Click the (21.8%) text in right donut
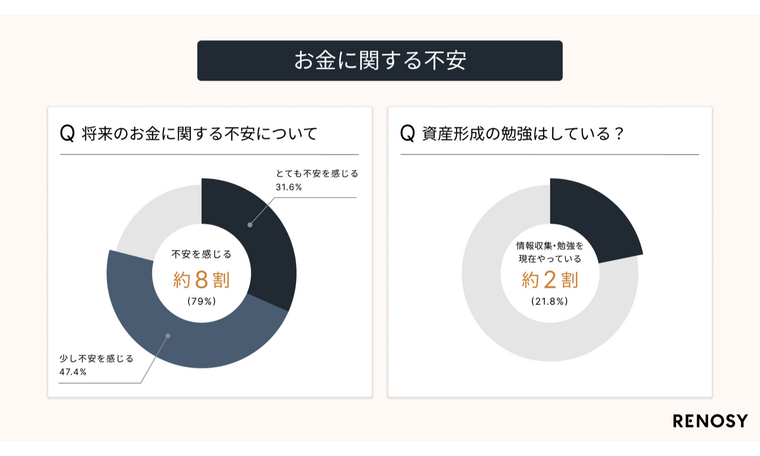The height and width of the screenshot is (456, 760). pos(549,301)
